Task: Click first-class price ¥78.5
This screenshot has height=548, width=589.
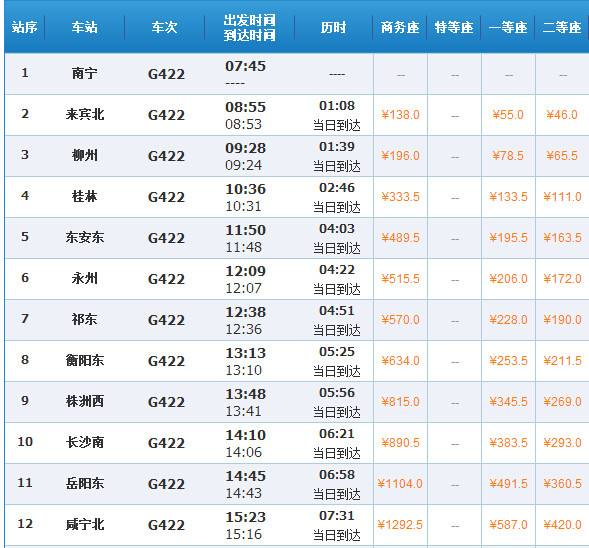Action: (x=508, y=155)
